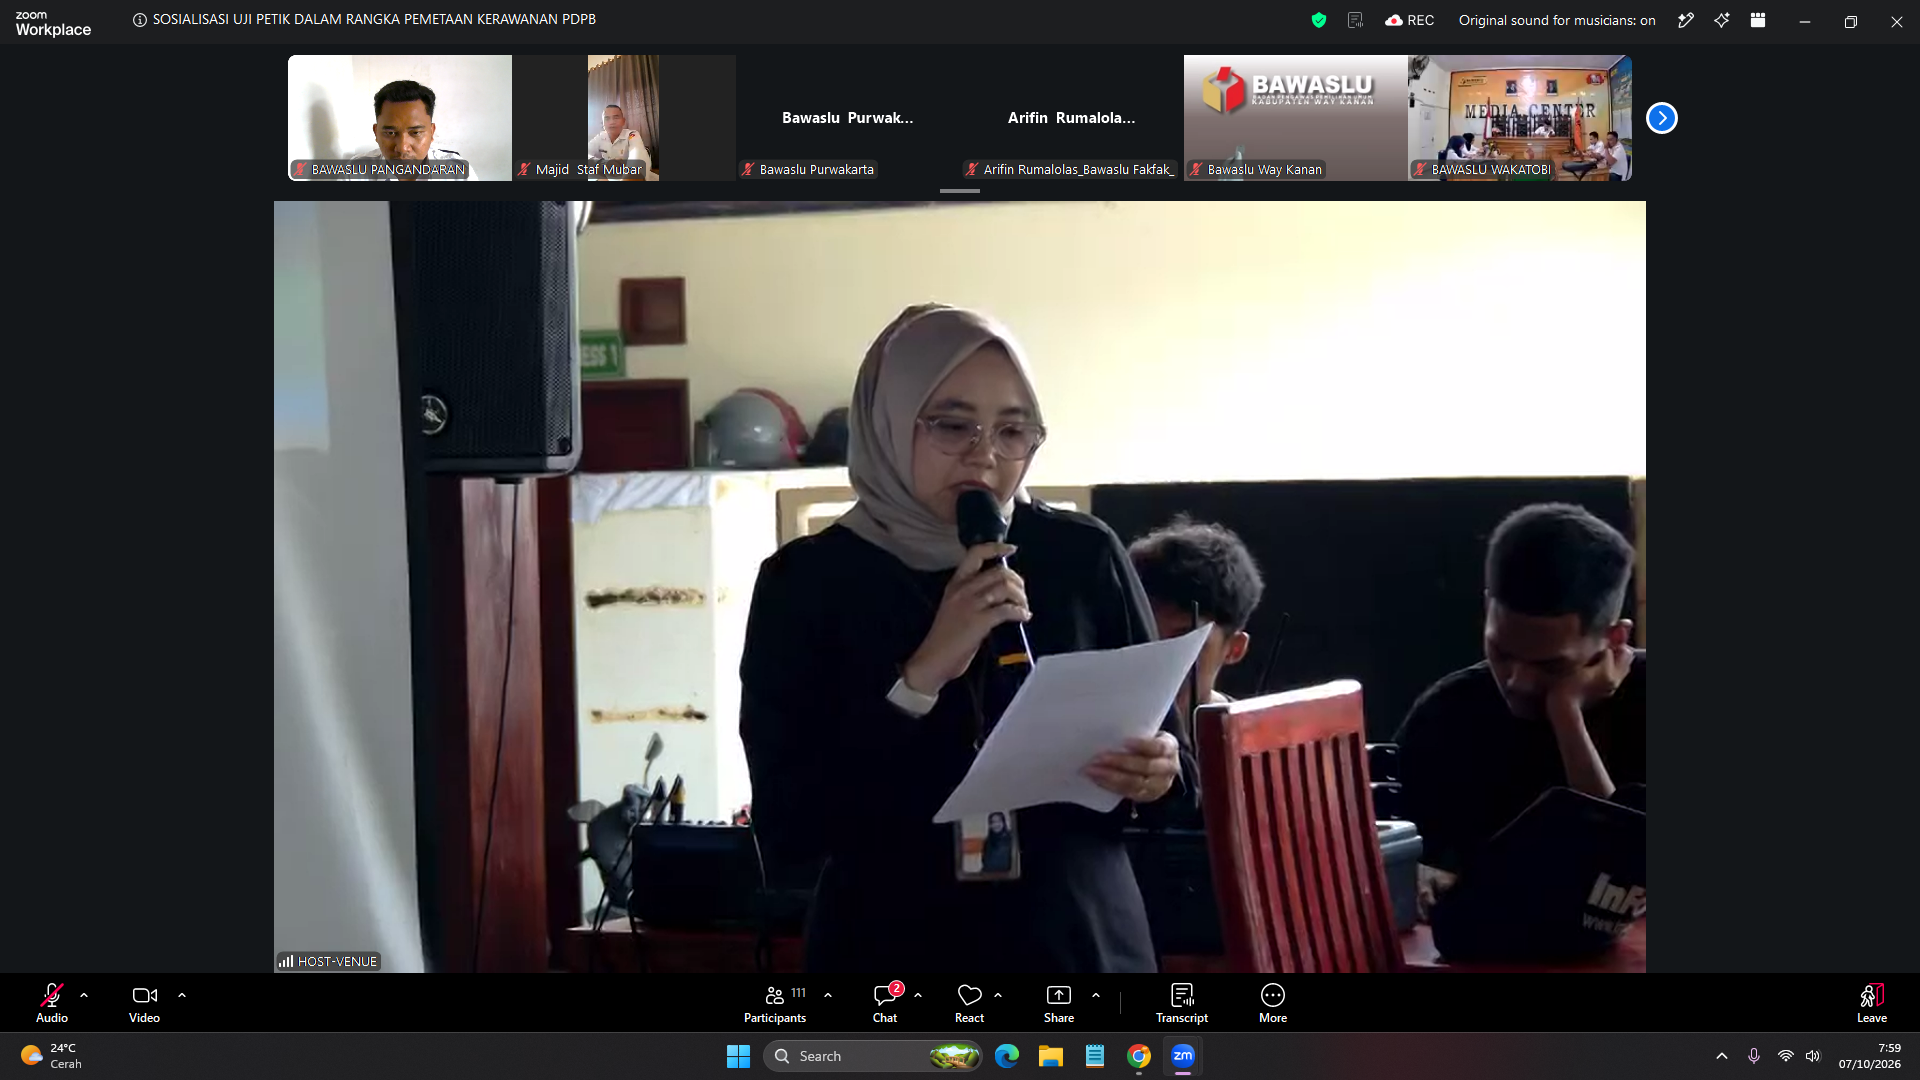Open the weather widget showing 24°C

(x=52, y=1056)
